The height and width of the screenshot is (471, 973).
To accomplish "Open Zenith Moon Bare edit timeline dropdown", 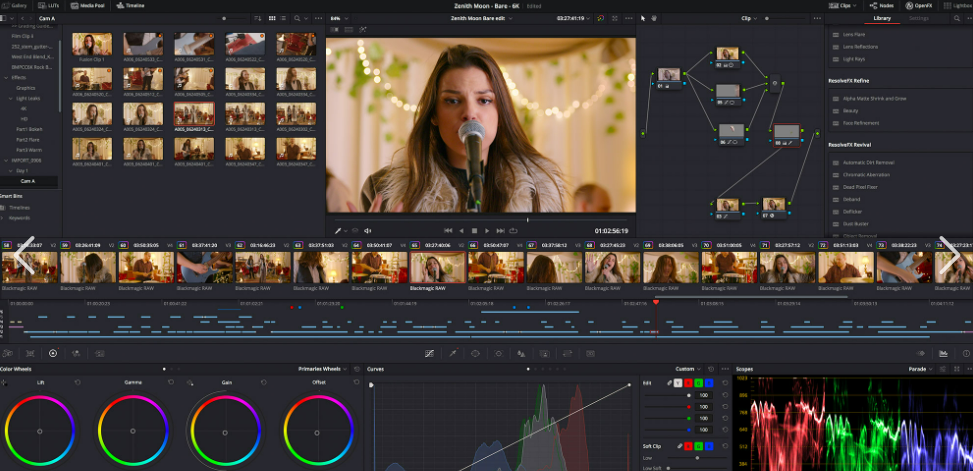I will [482, 19].
